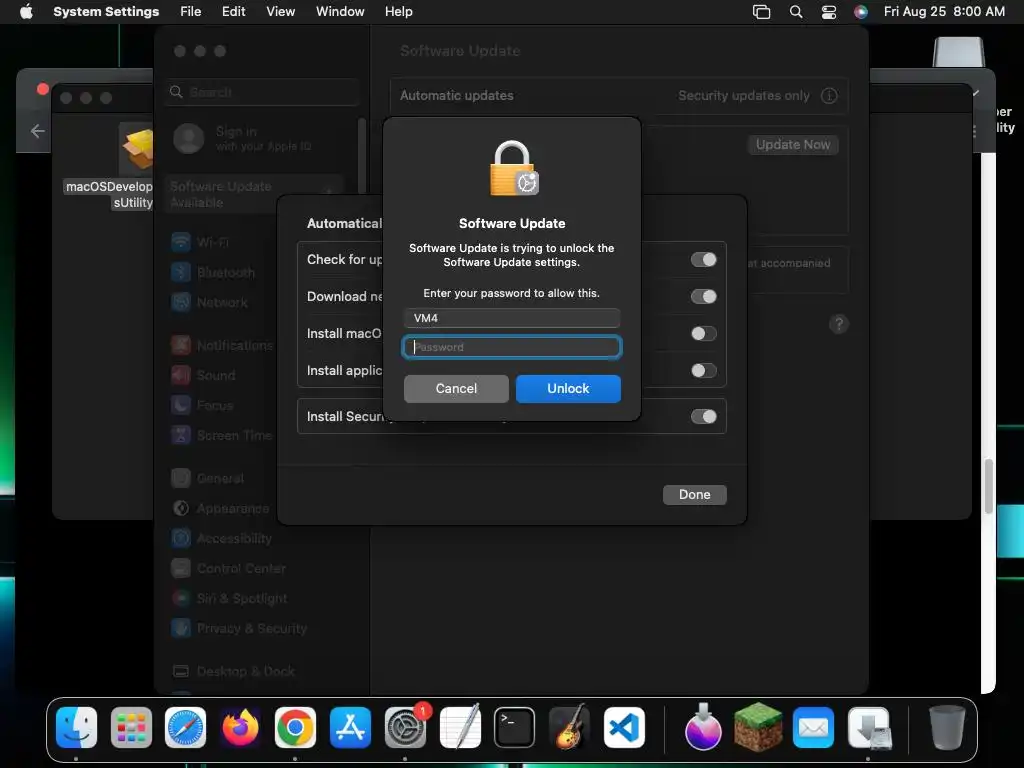This screenshot has height=768, width=1024.
Task: Open System Settings Dock icon
Action: (x=405, y=728)
